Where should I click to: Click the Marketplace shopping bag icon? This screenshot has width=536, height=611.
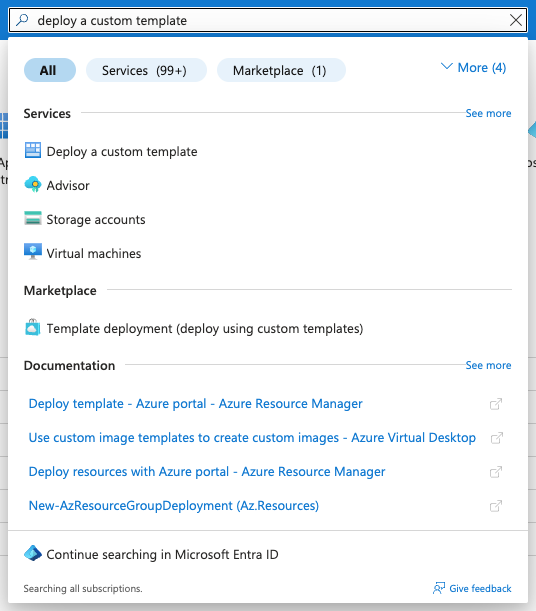click(x=33, y=327)
